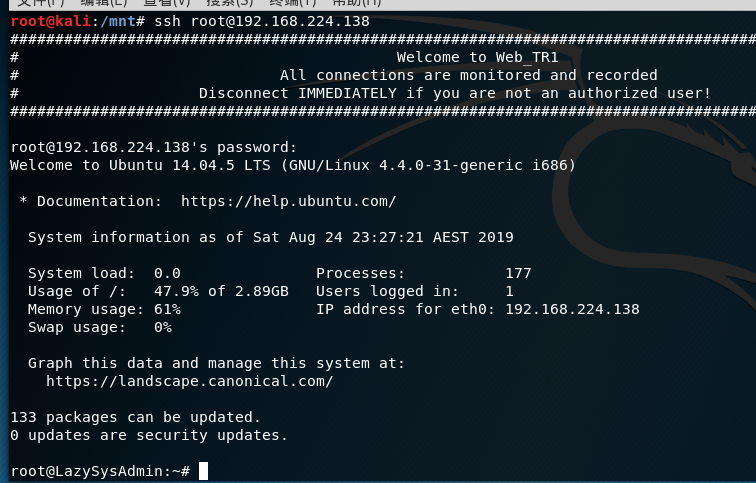Open the 帮助(H) Help menu

pos(357,3)
